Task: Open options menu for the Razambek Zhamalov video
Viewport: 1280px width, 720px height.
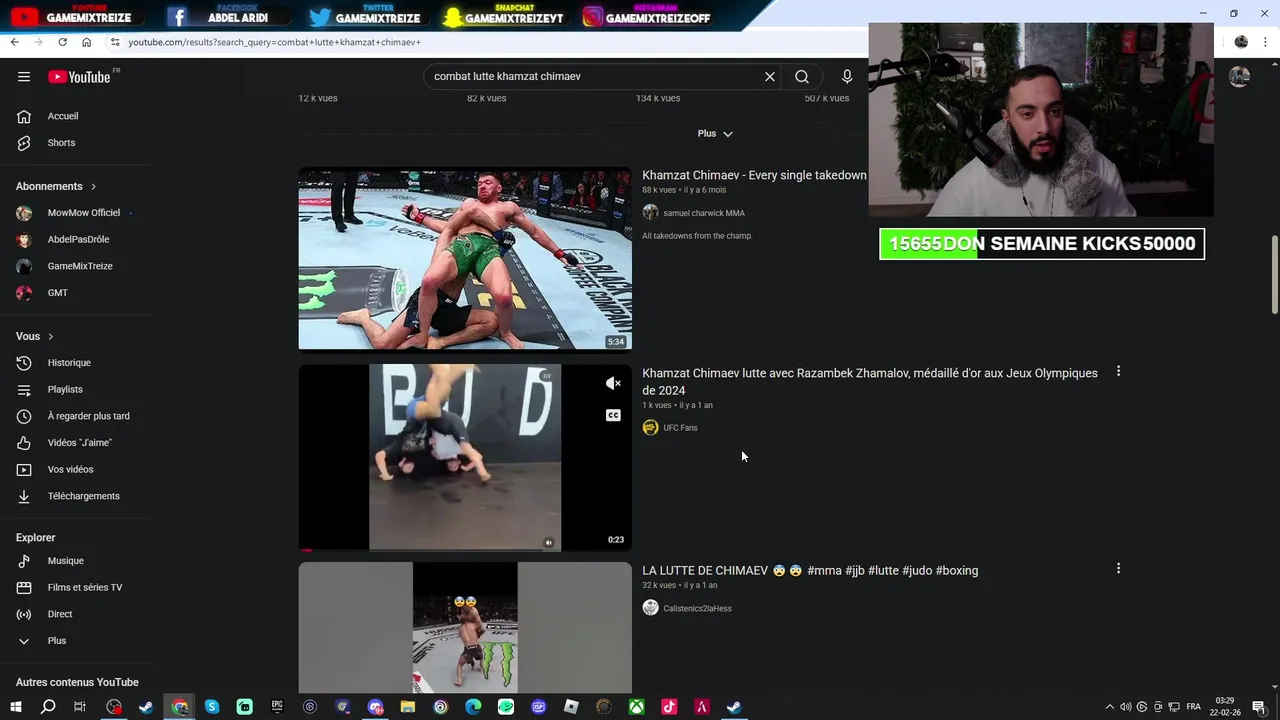Action: pyautogui.click(x=1118, y=372)
